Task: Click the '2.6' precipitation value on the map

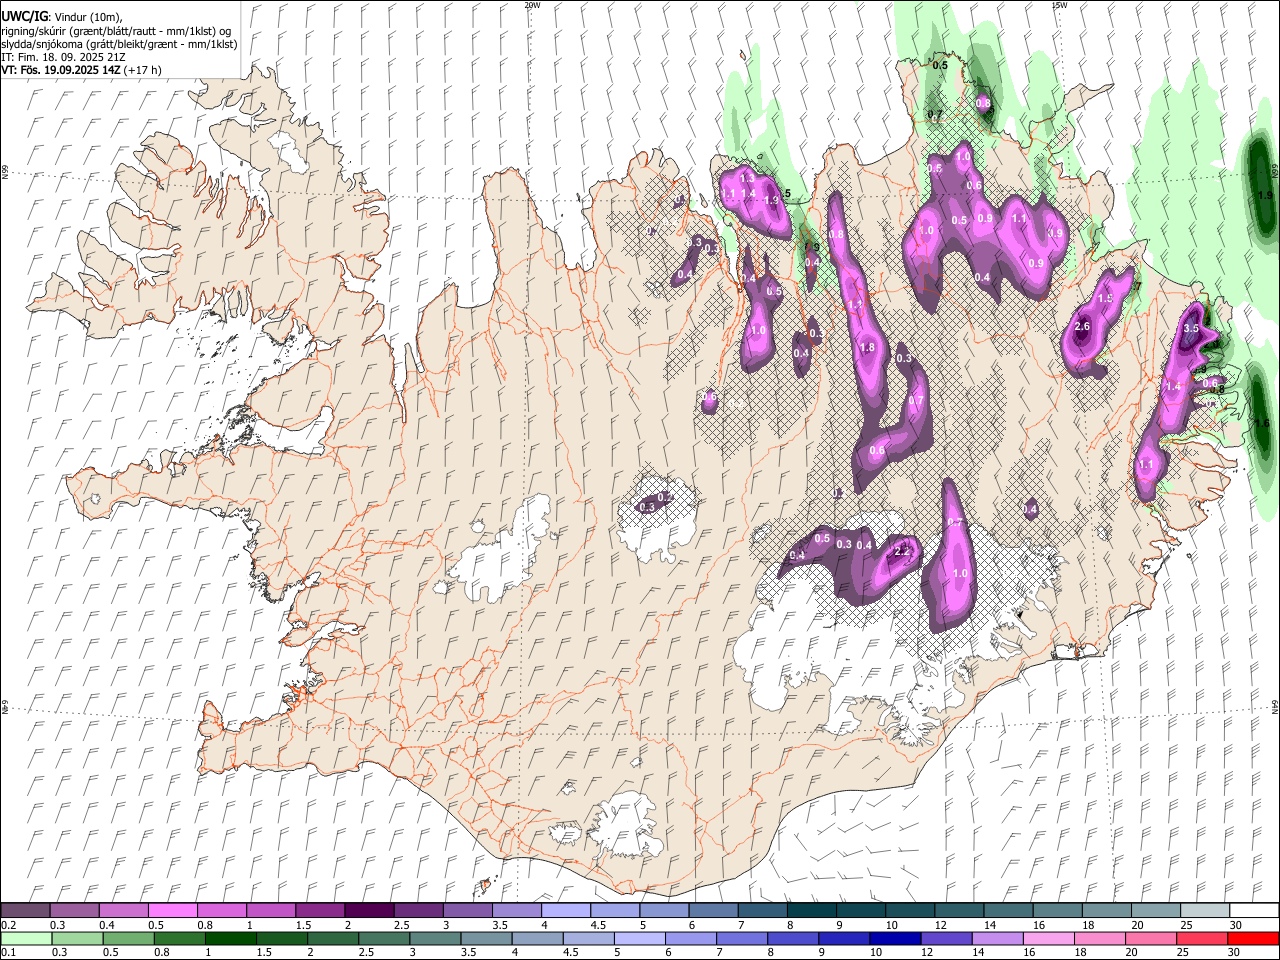Action: point(1082,326)
